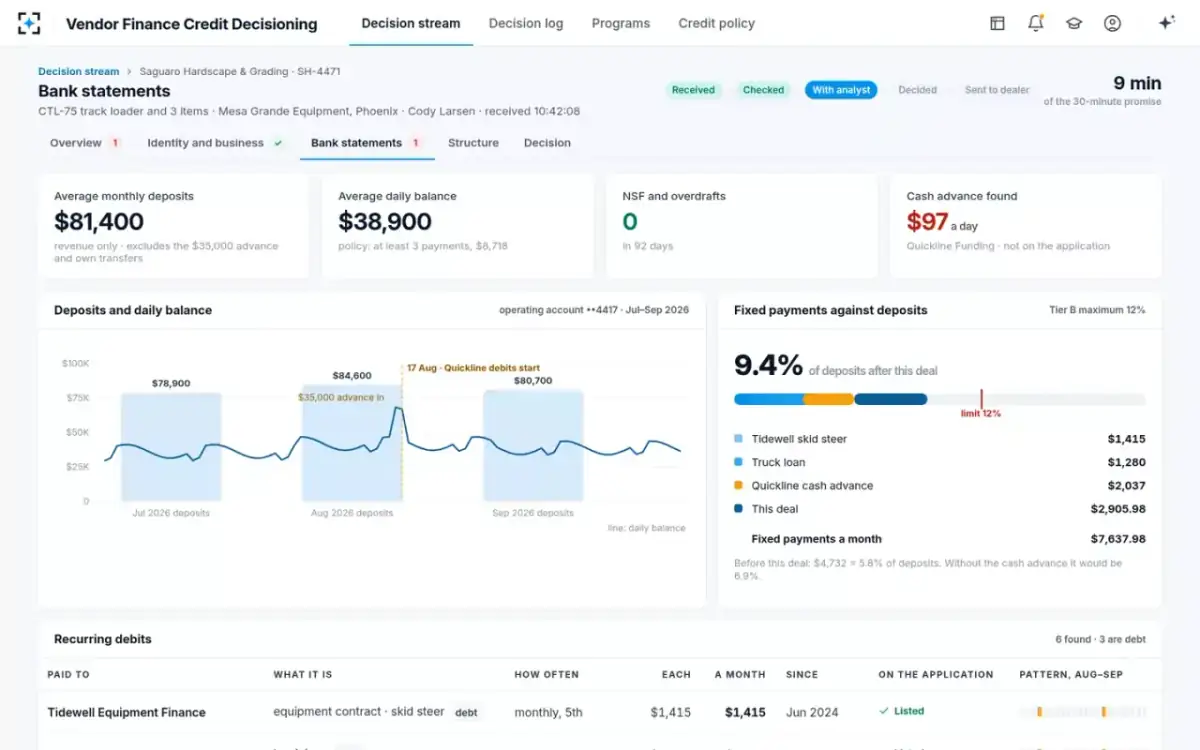
Task: Click the fixed payments progress bar
Action: click(940, 399)
